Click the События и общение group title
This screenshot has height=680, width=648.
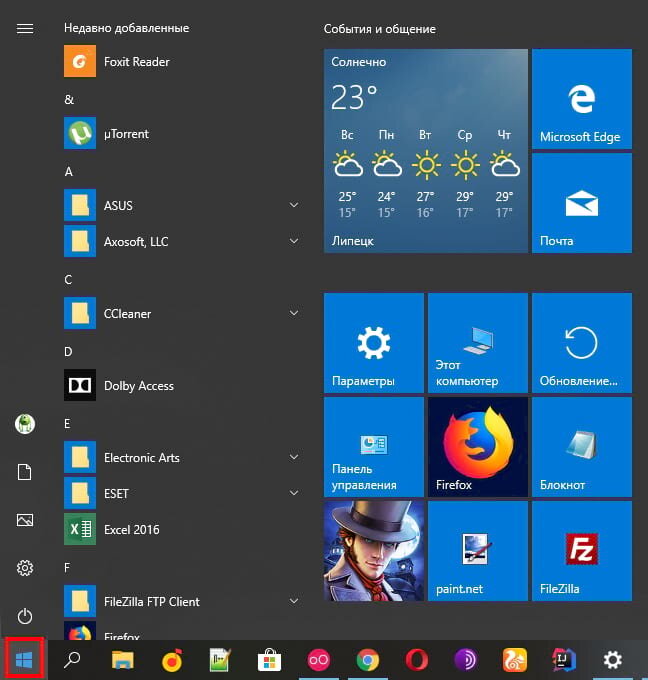tap(380, 29)
